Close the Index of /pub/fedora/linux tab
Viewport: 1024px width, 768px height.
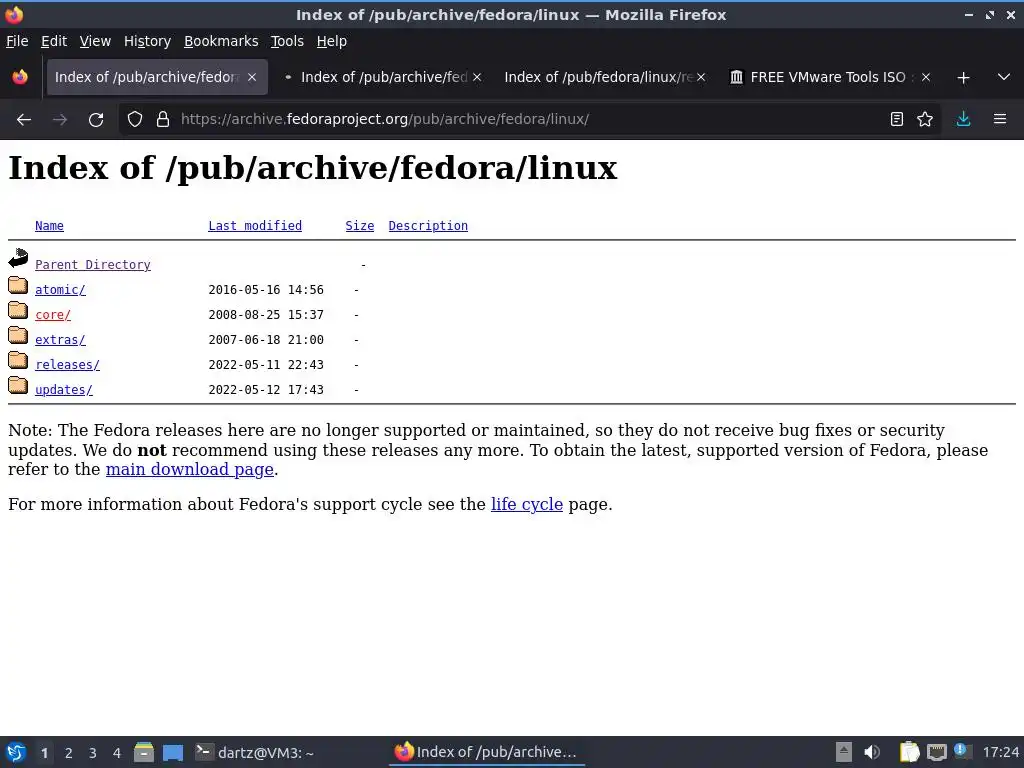[x=701, y=77]
